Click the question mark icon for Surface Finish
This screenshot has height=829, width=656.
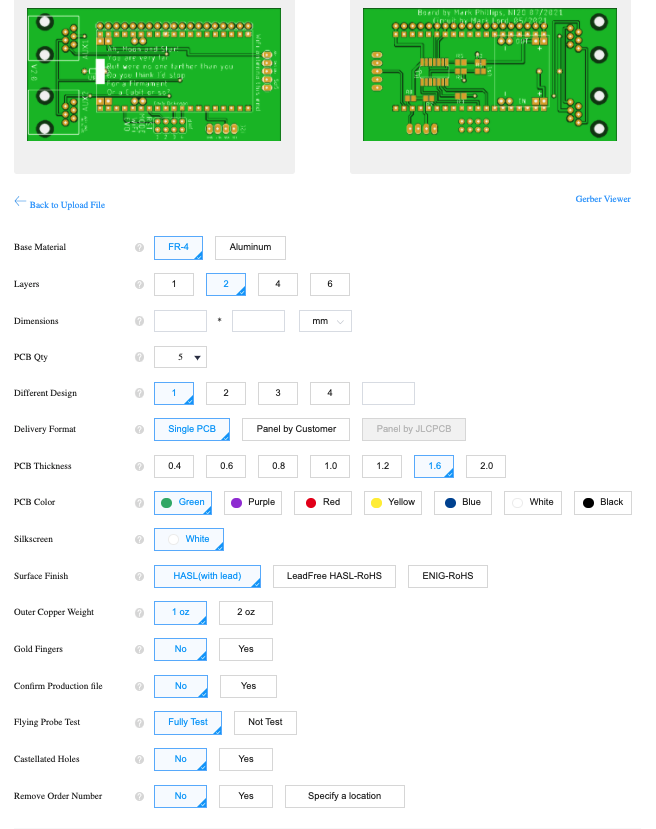click(139, 577)
